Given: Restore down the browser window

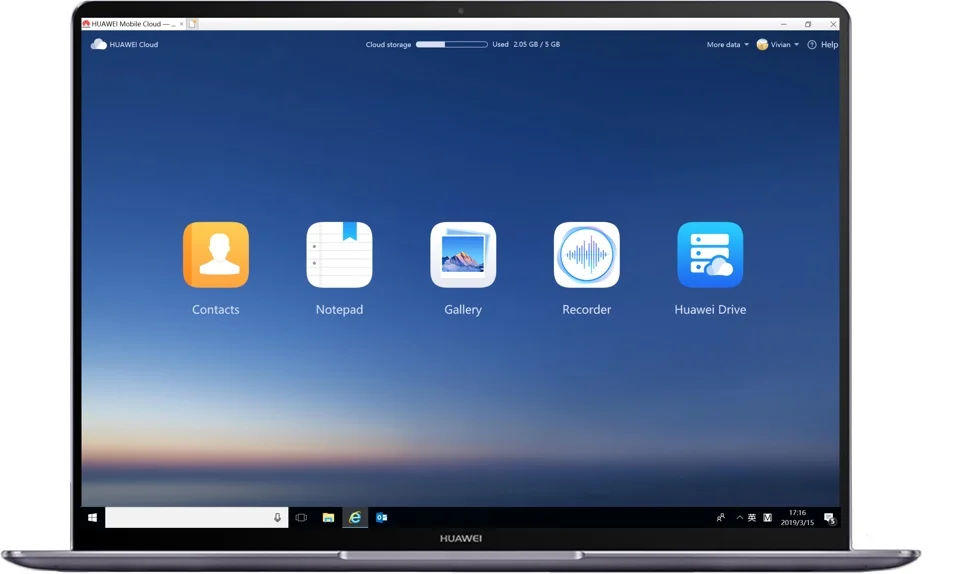Looking at the screenshot, I should tap(808, 24).
